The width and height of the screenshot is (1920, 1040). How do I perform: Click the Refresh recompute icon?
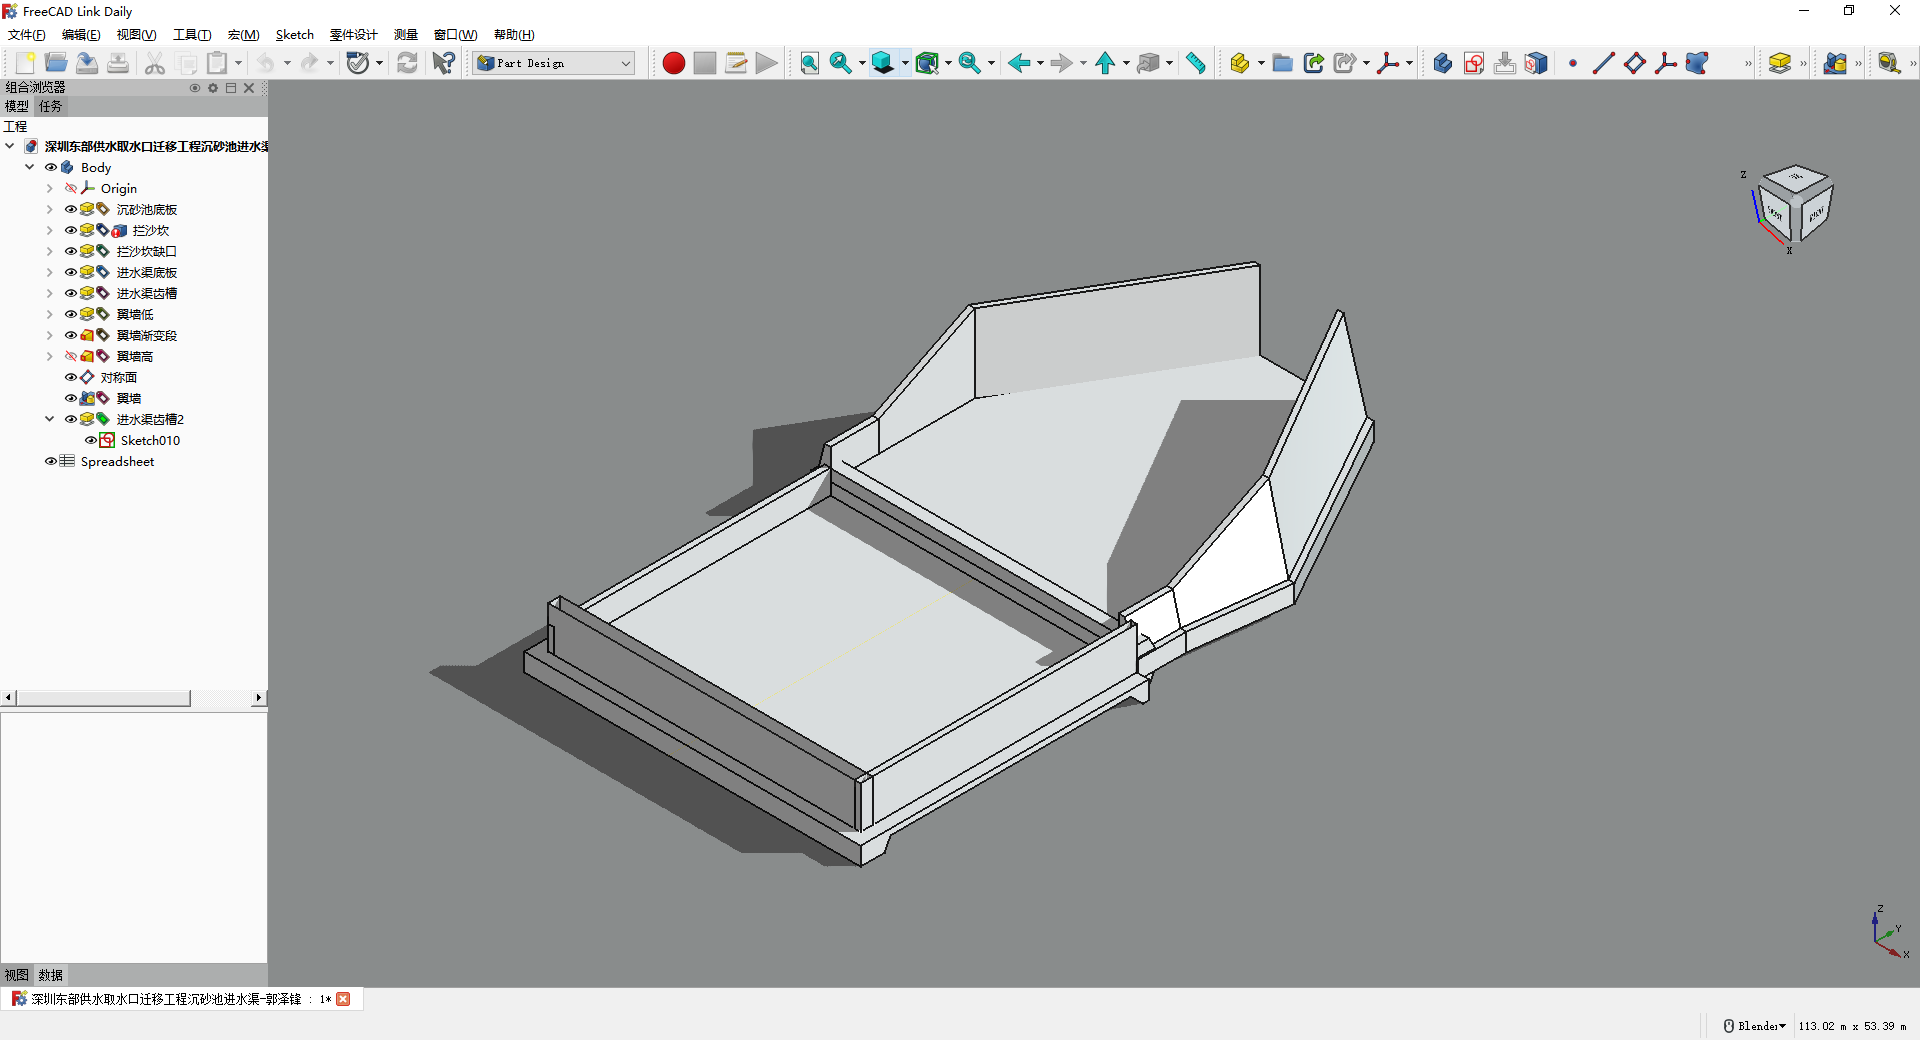click(407, 63)
